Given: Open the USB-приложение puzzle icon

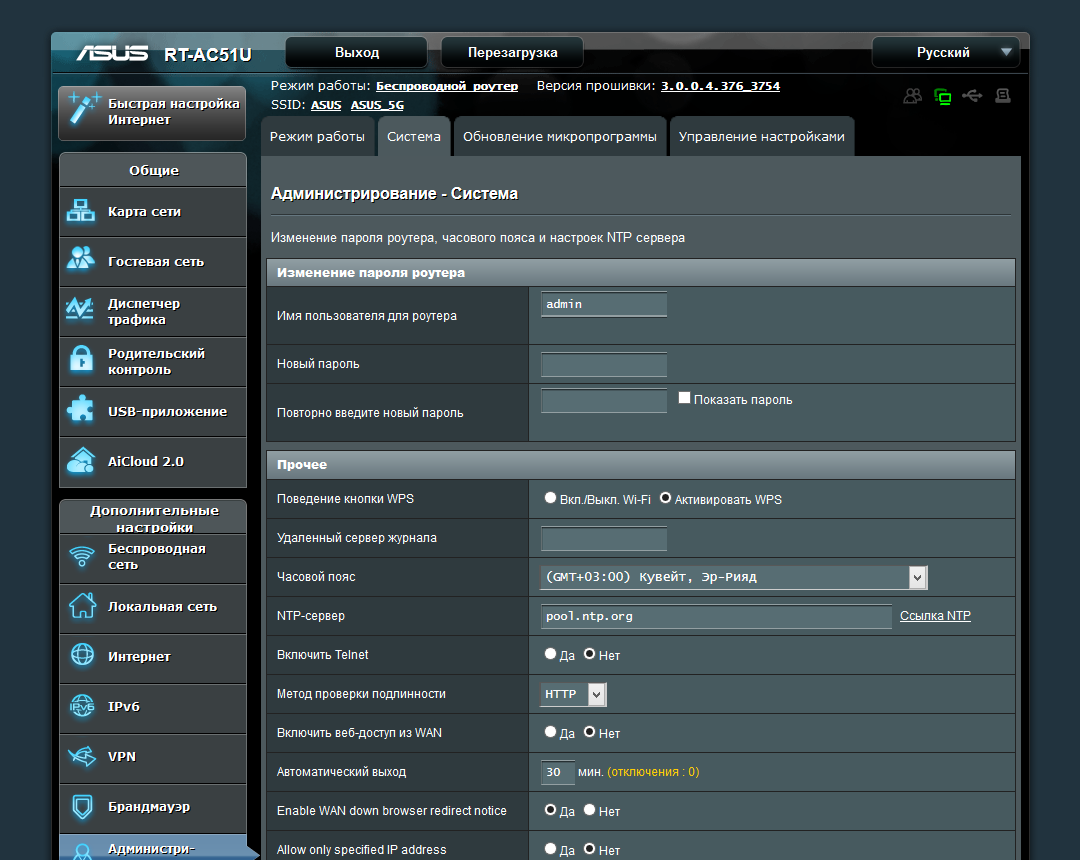Looking at the screenshot, I should [x=81, y=409].
